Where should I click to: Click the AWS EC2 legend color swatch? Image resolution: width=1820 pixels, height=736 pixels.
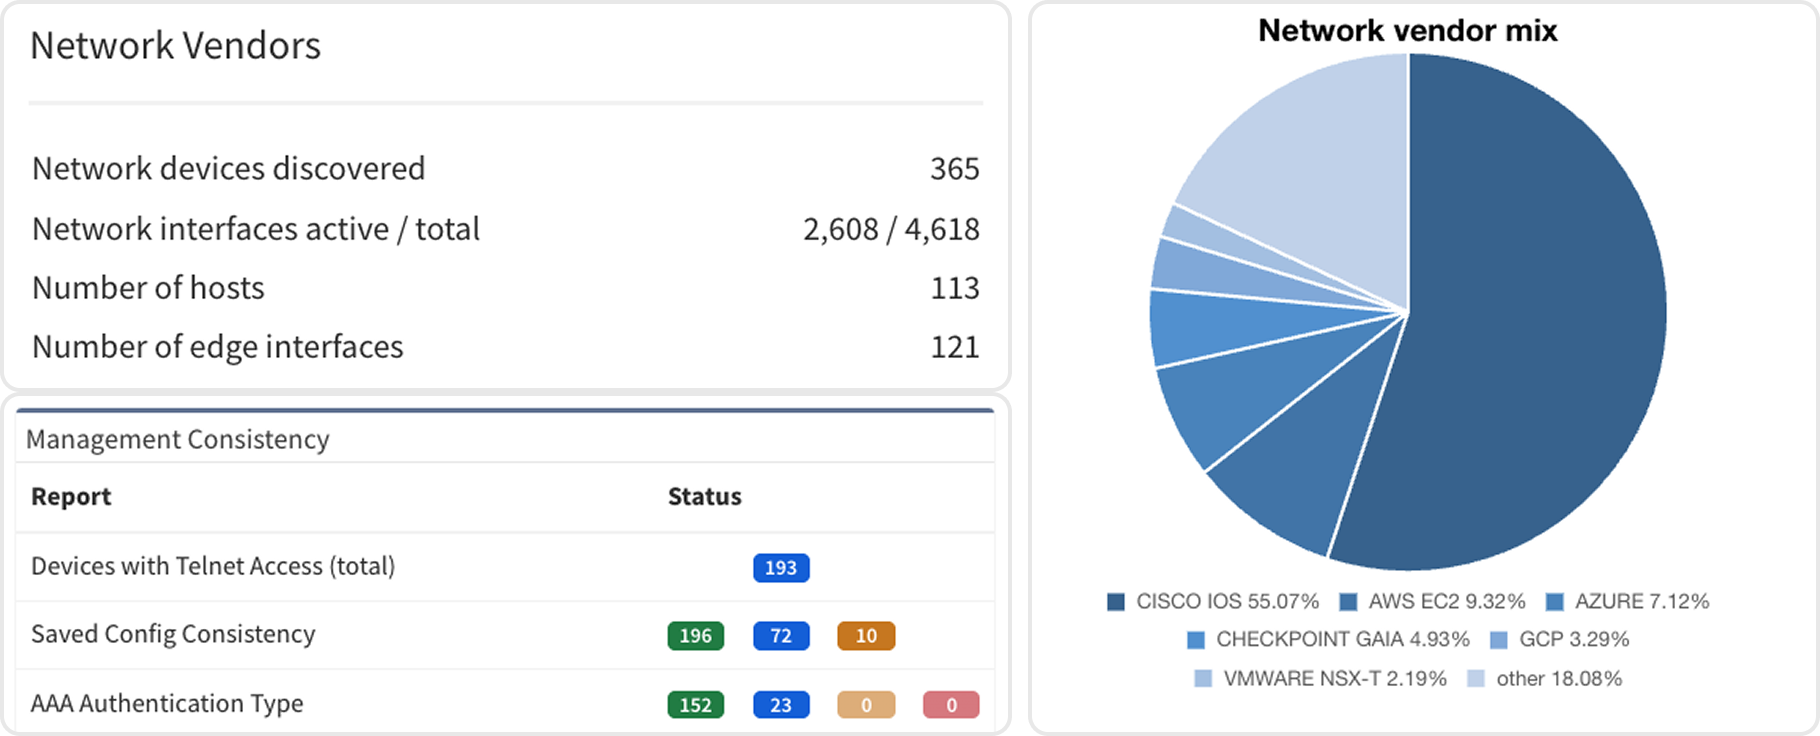(1348, 602)
